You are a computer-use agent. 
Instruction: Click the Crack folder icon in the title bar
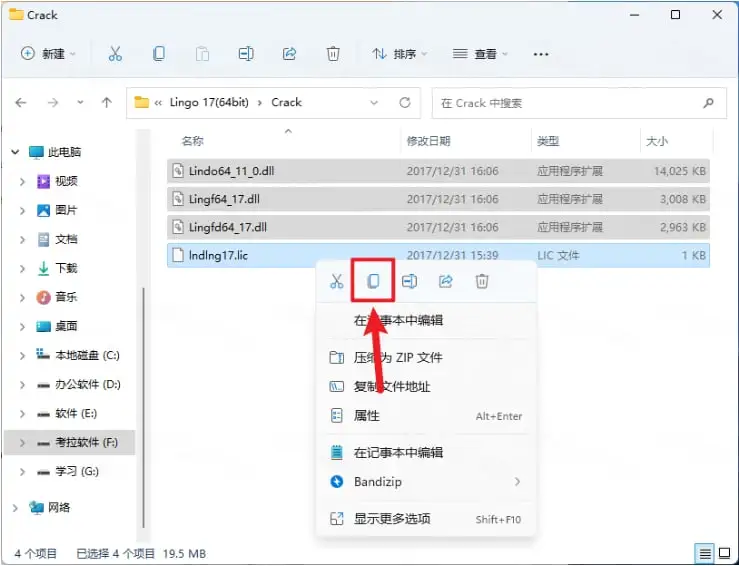(16, 15)
